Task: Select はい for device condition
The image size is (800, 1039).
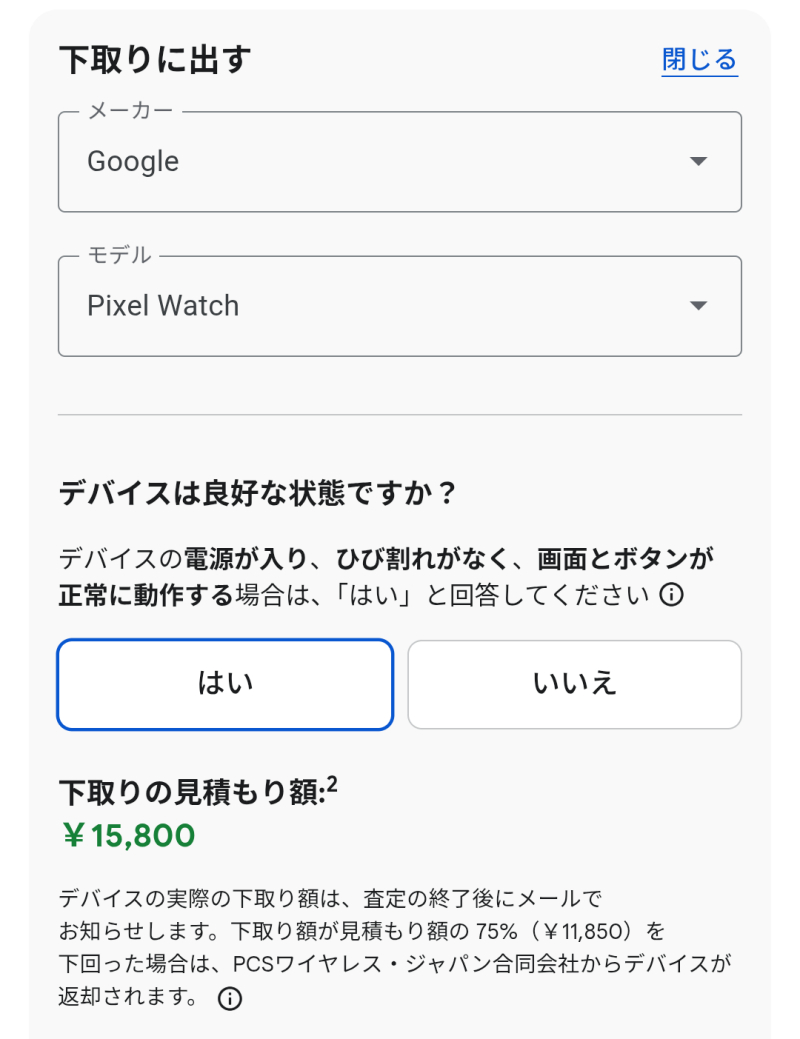Action: 225,685
